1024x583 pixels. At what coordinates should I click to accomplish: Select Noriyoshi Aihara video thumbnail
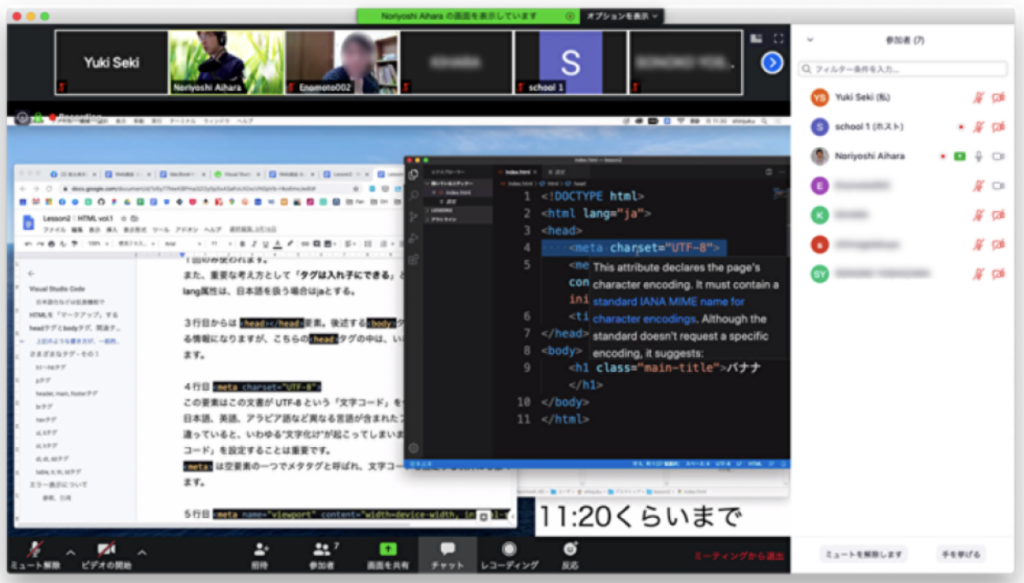point(227,62)
